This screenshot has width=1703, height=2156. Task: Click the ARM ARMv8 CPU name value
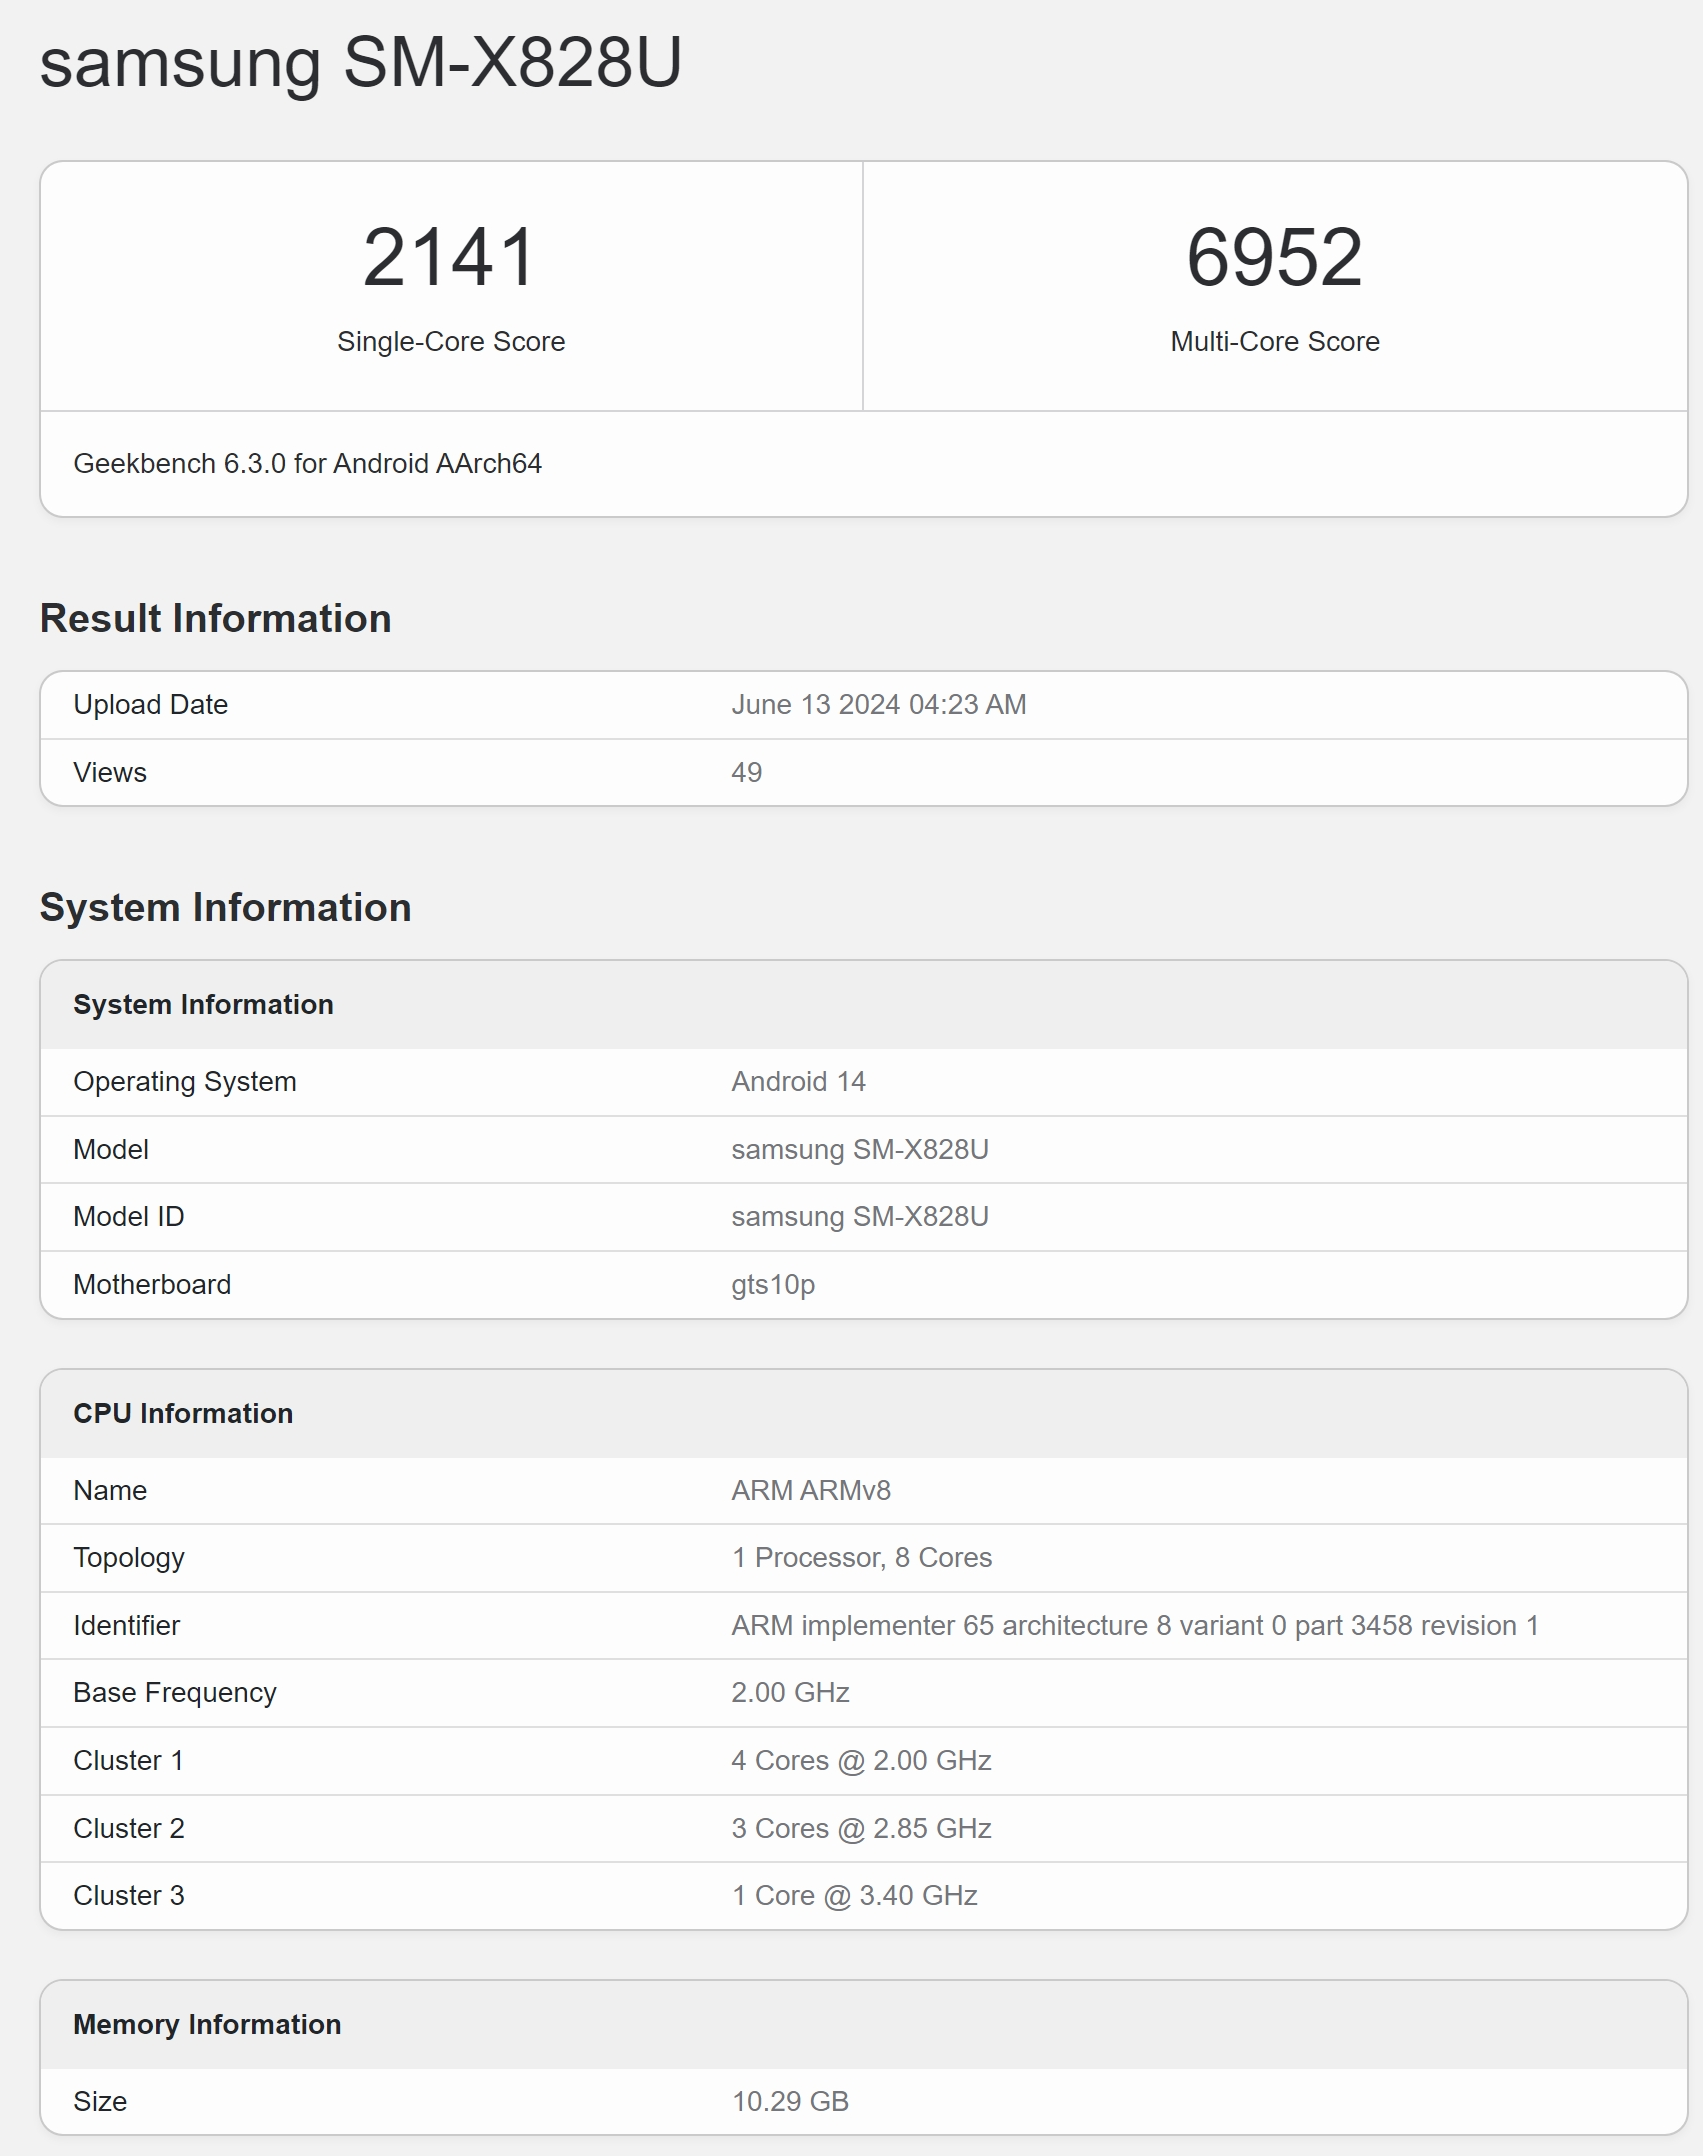[810, 1491]
